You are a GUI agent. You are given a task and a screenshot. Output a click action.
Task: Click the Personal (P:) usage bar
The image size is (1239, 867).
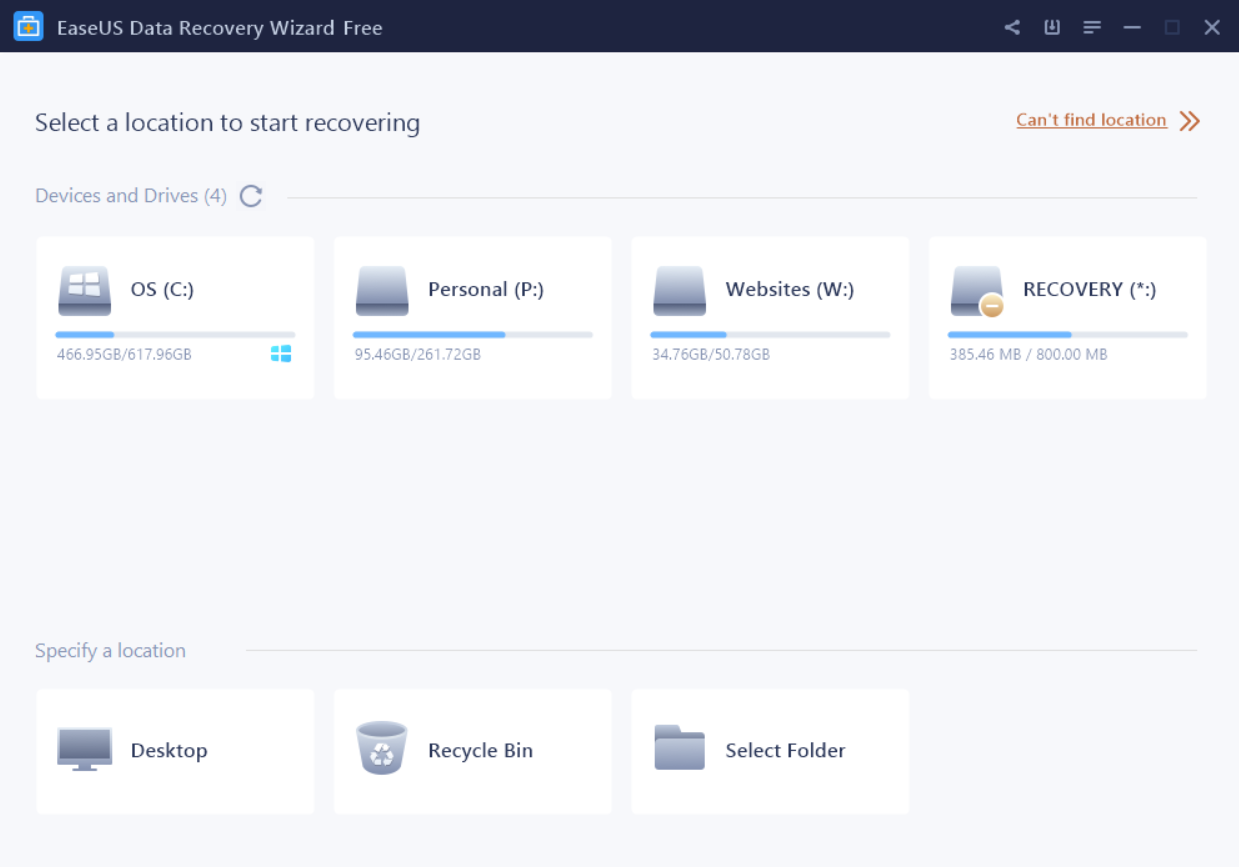coord(473,334)
